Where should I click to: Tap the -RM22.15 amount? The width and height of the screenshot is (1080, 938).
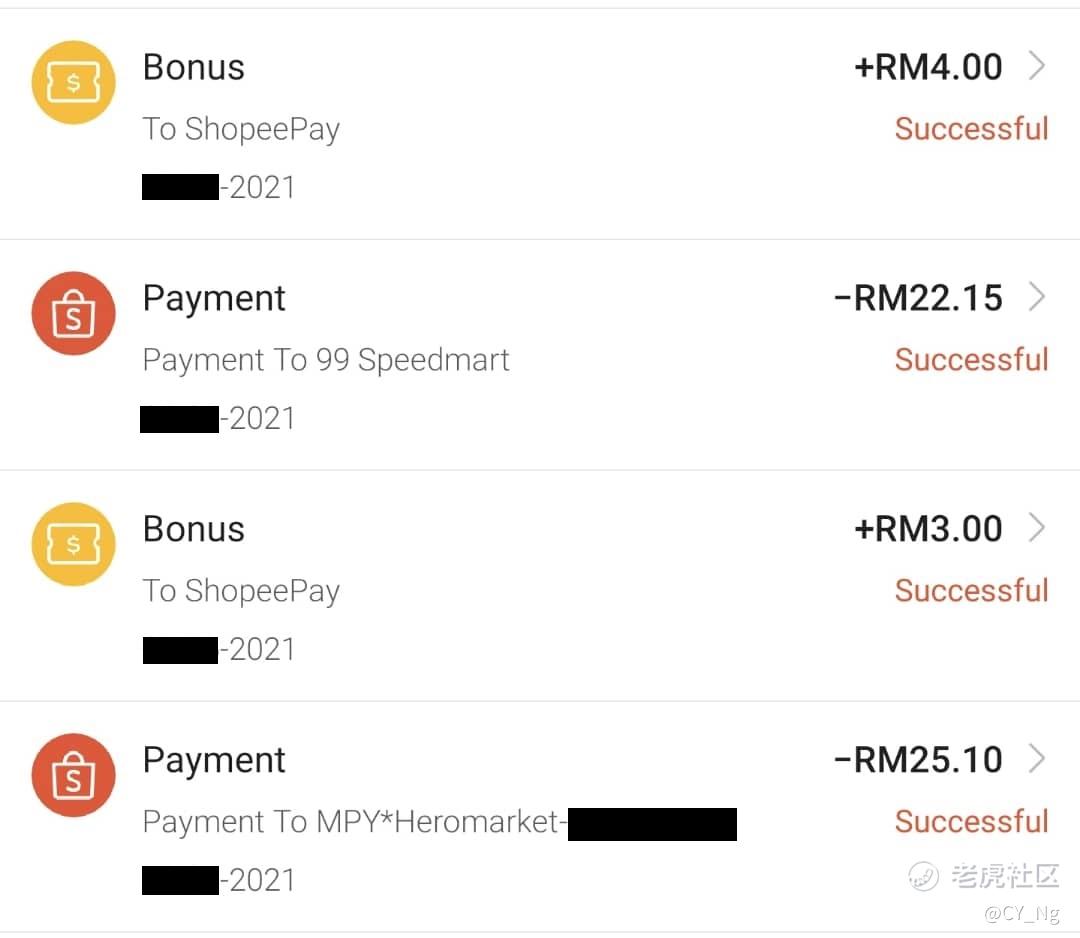(x=918, y=298)
